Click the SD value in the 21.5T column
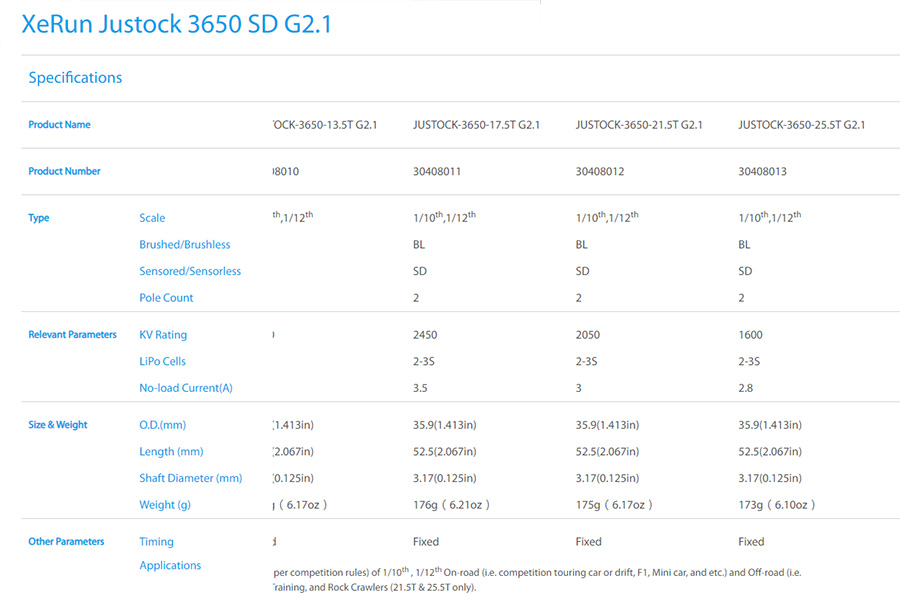Image resolution: width=900 pixels, height=615 pixels. [583, 271]
